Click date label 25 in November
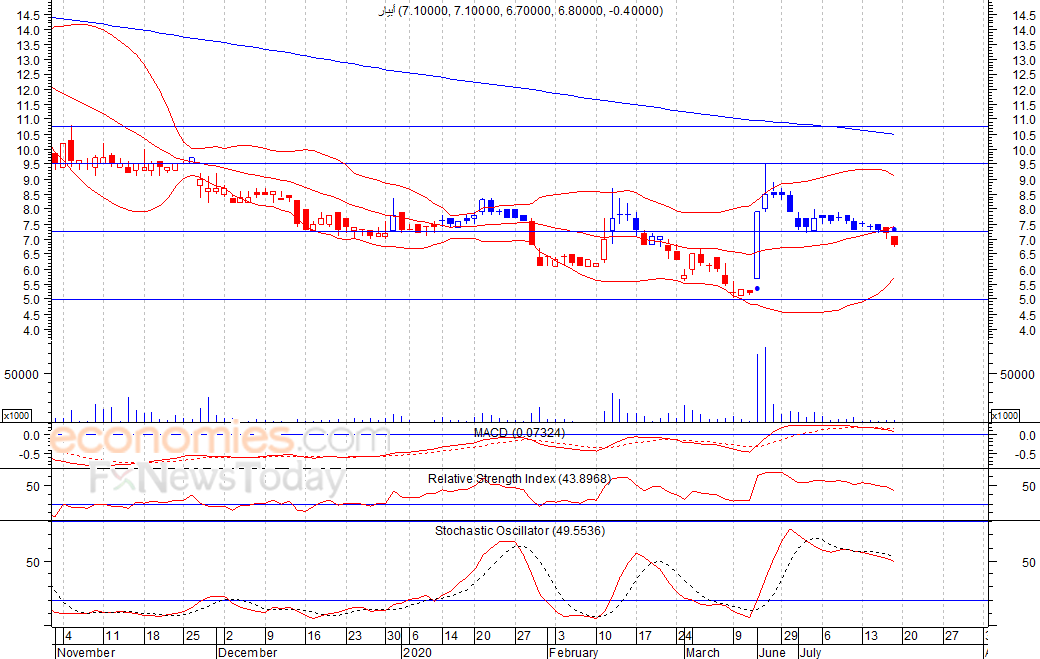The image size is (1040, 659). pos(192,636)
